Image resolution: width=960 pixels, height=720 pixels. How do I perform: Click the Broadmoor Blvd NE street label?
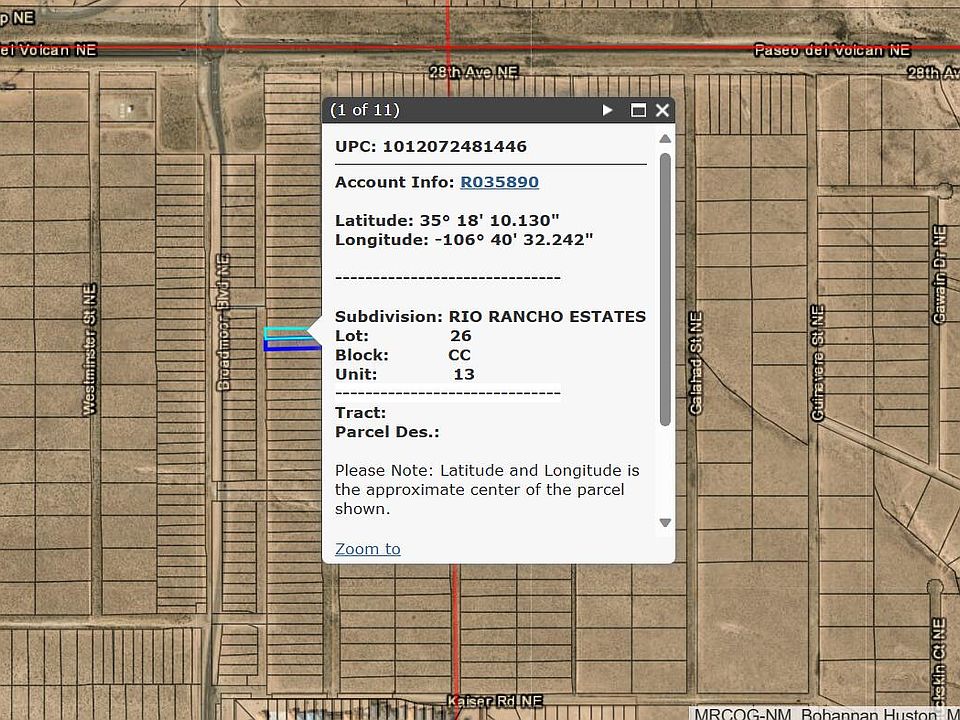(x=224, y=320)
